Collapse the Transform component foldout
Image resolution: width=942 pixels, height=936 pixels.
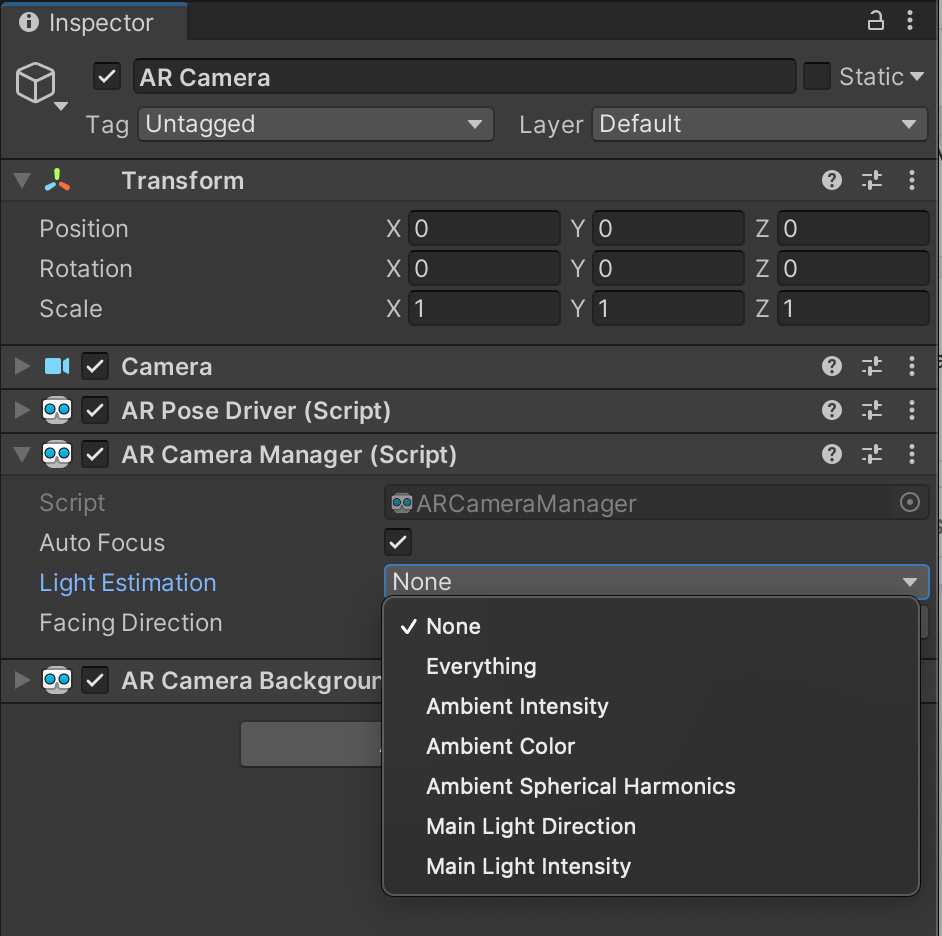pyautogui.click(x=21, y=181)
